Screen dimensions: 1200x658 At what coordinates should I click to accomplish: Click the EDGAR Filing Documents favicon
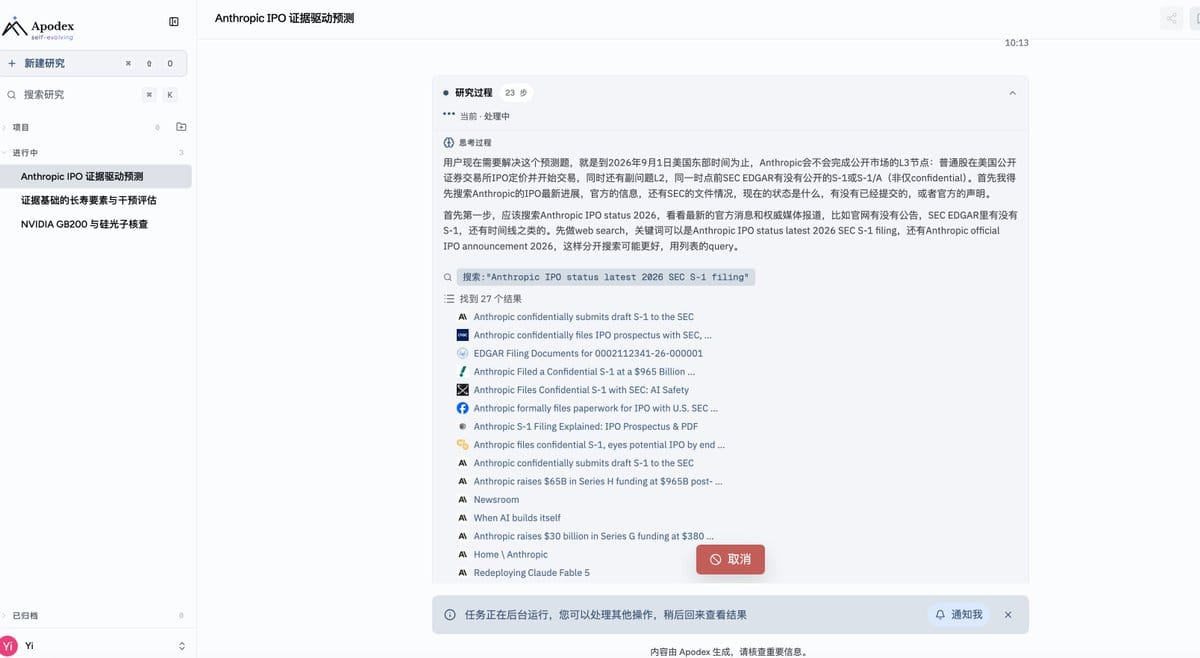tap(462, 353)
